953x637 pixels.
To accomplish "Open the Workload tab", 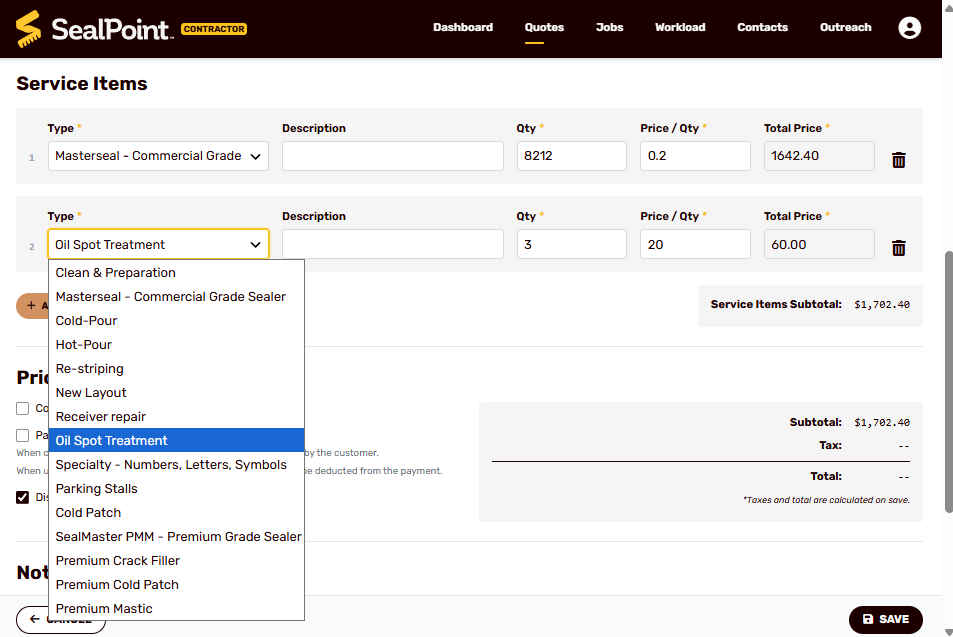I will coord(679,27).
